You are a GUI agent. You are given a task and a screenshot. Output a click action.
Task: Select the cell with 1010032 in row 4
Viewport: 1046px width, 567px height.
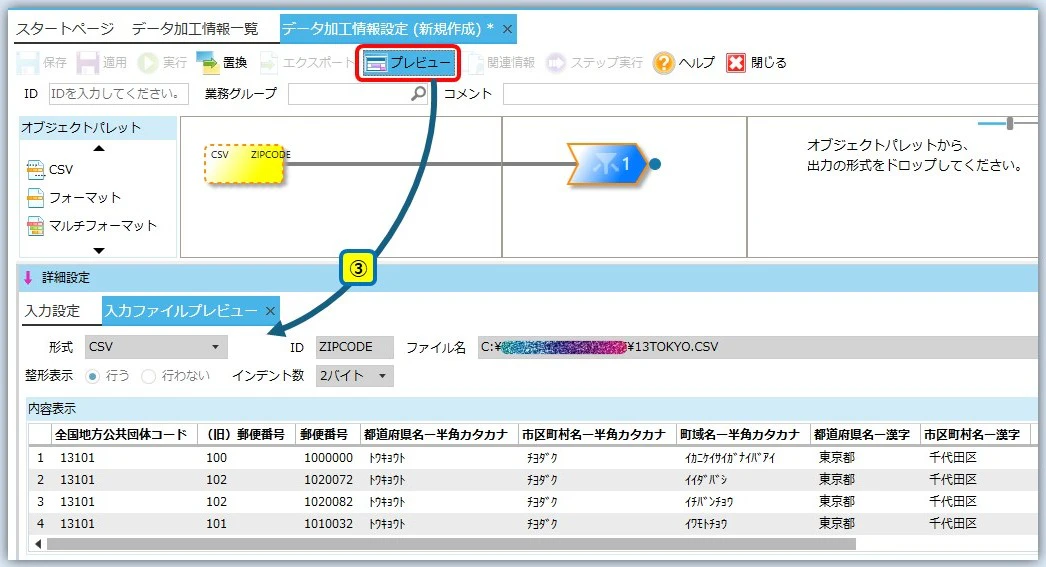coord(328,524)
